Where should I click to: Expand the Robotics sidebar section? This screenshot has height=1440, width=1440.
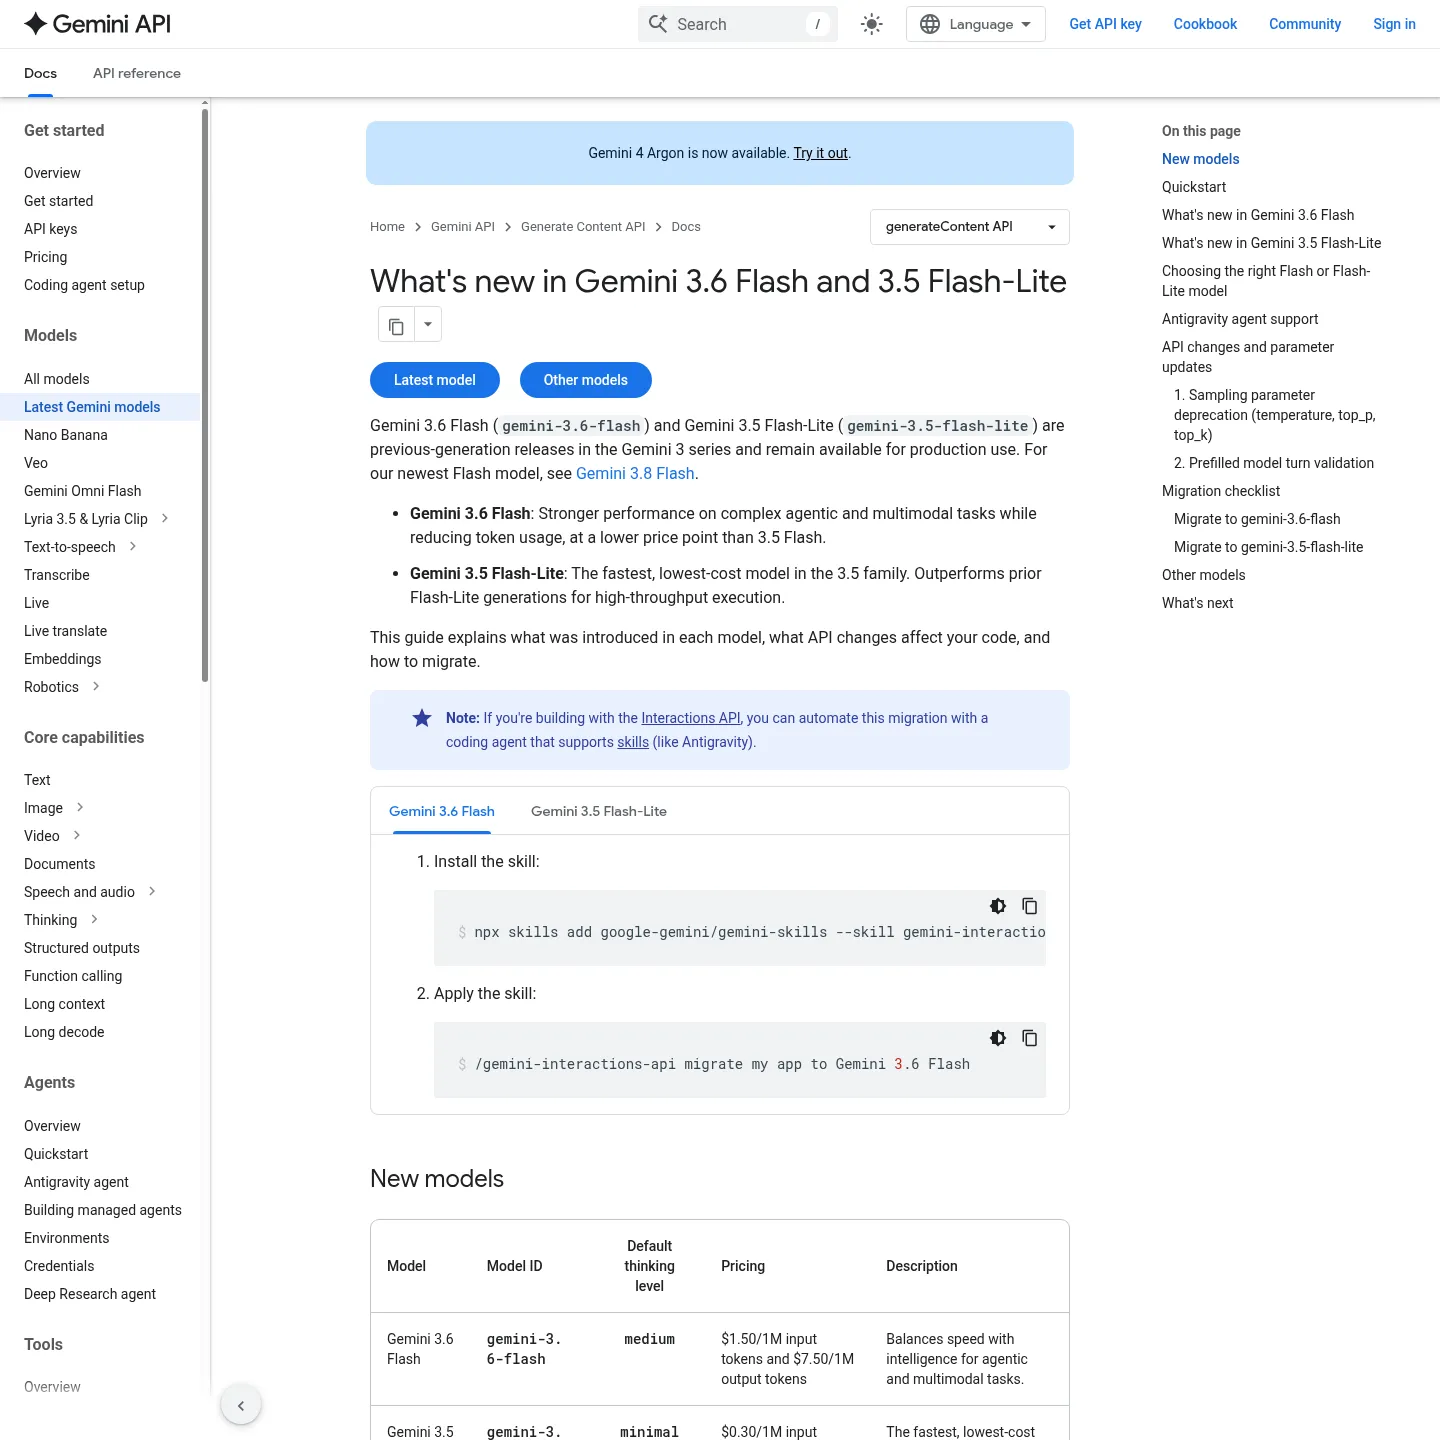click(x=96, y=687)
